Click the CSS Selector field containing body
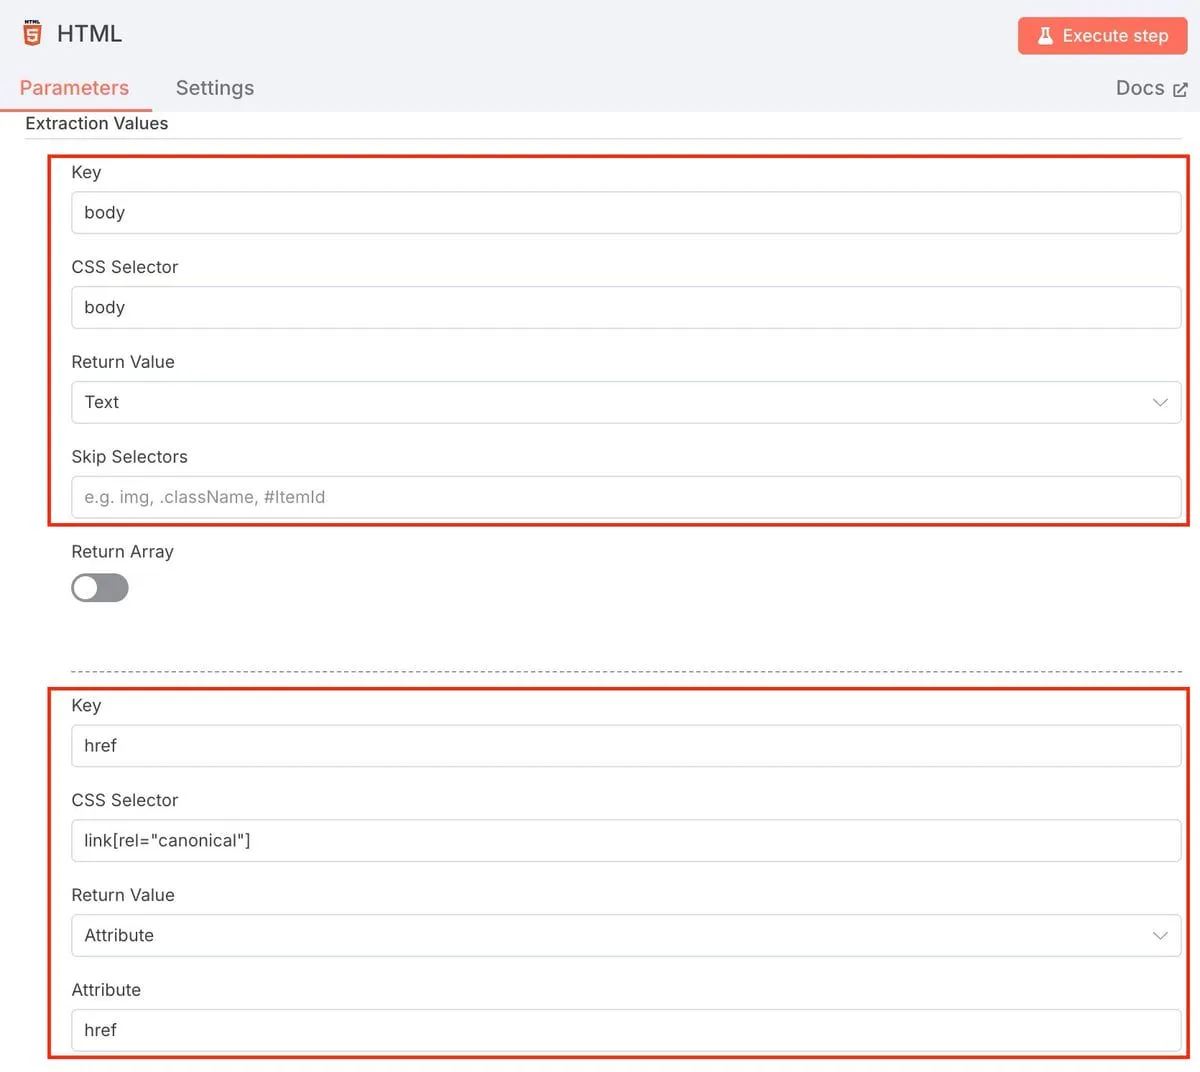 (x=625, y=308)
